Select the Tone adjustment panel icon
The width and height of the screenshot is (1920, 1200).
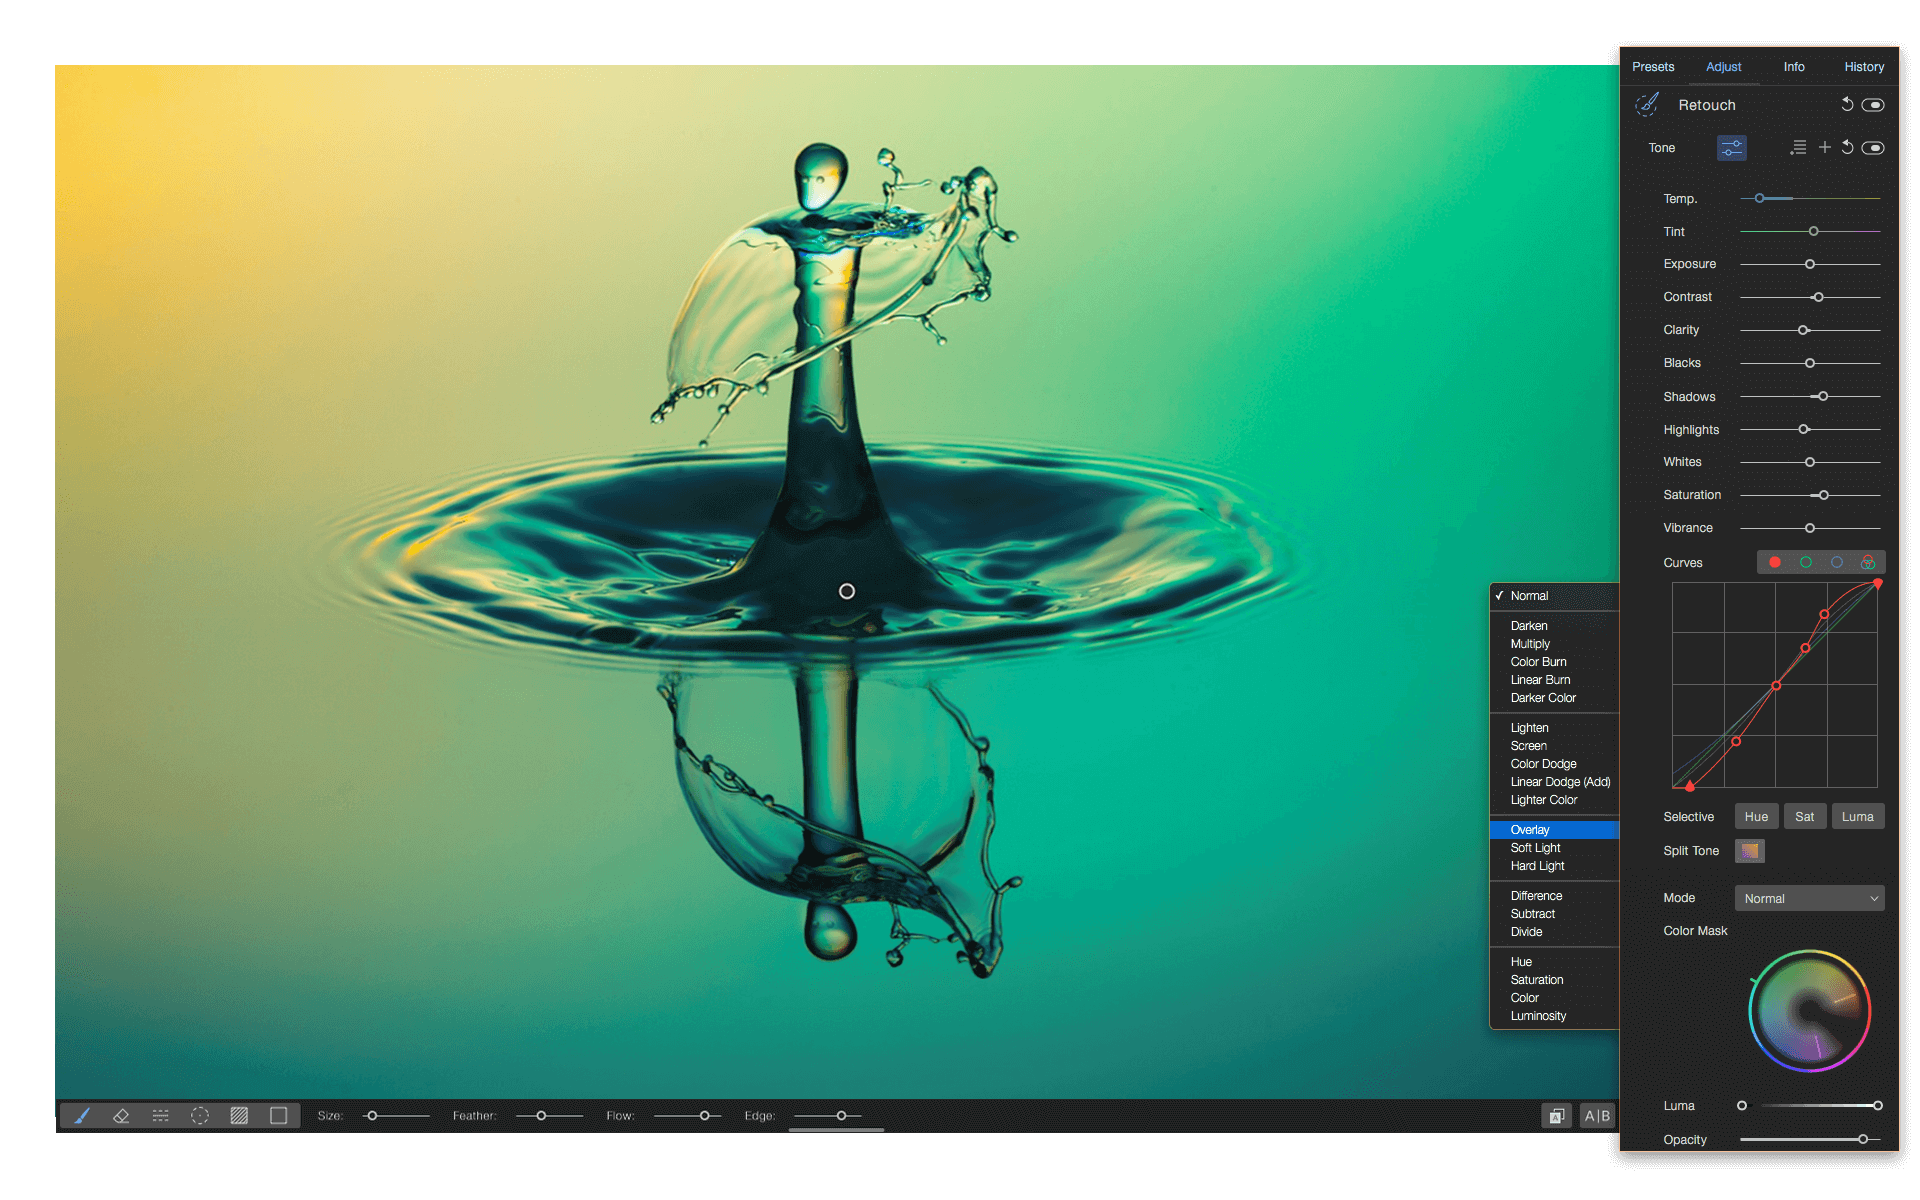coord(1729,147)
